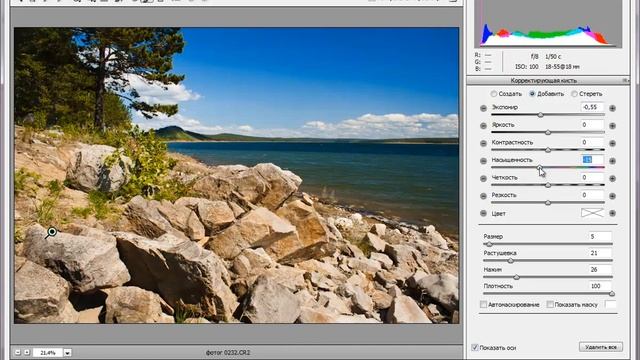Click the Экспонир value field showing -0,55
Screen dimensions: 640x360
592,107
